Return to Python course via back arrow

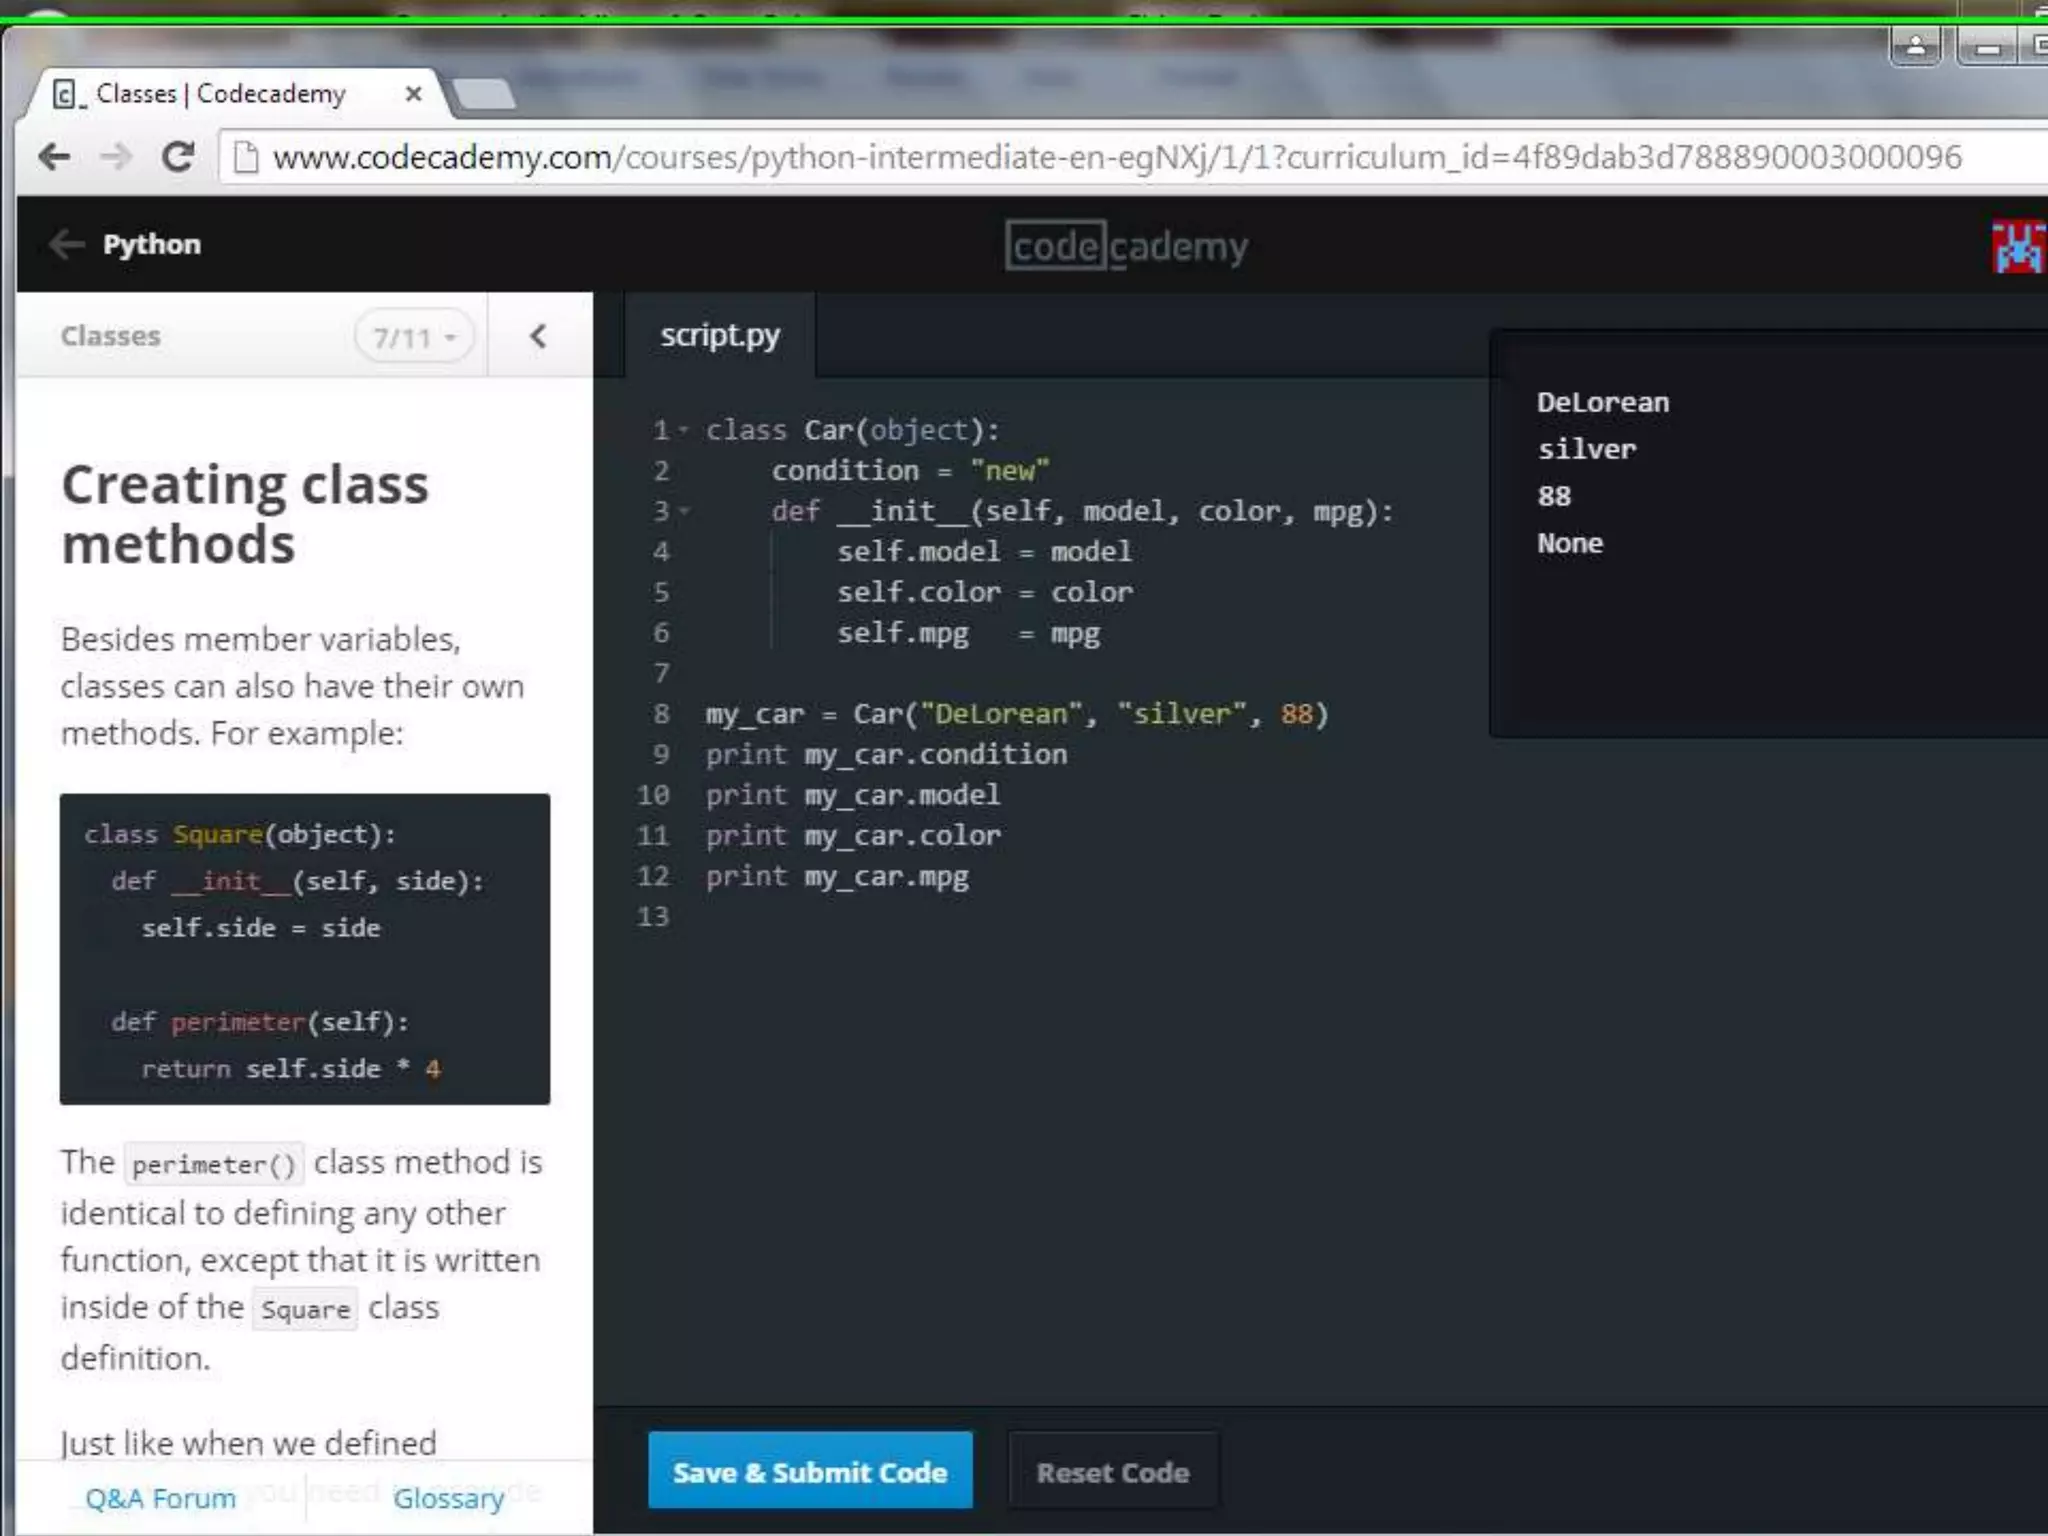(x=67, y=244)
